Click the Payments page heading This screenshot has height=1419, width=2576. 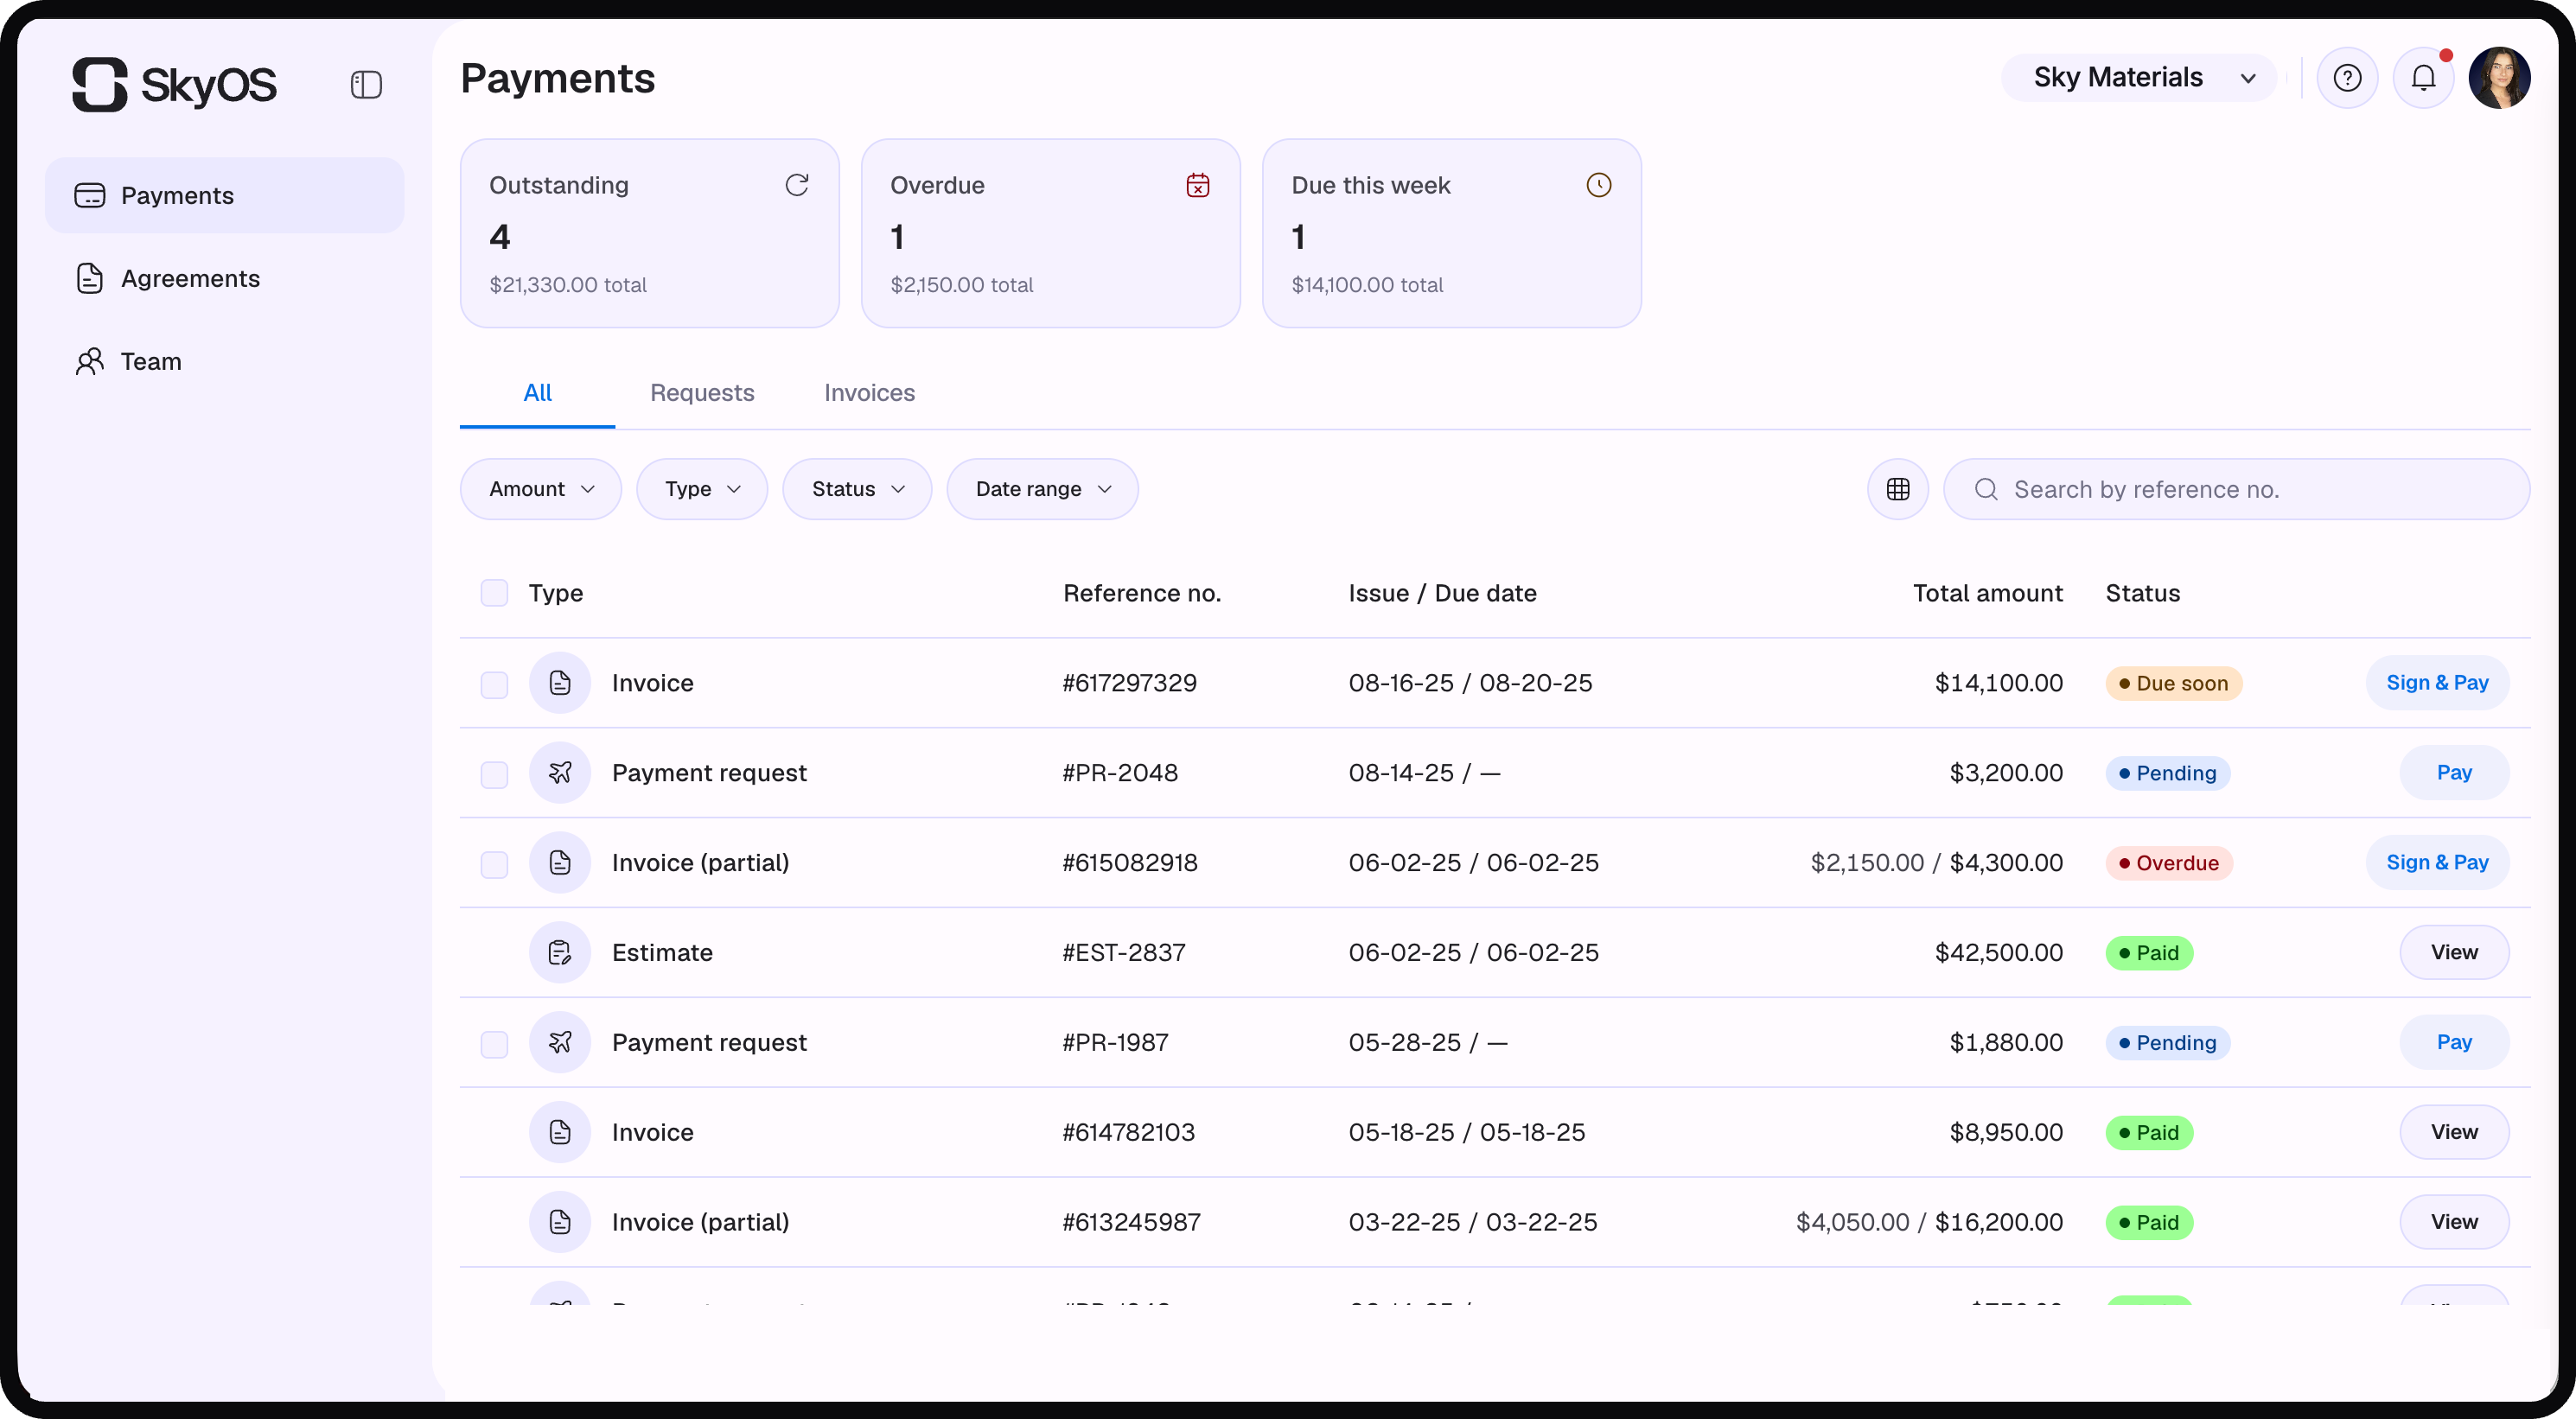558,79
